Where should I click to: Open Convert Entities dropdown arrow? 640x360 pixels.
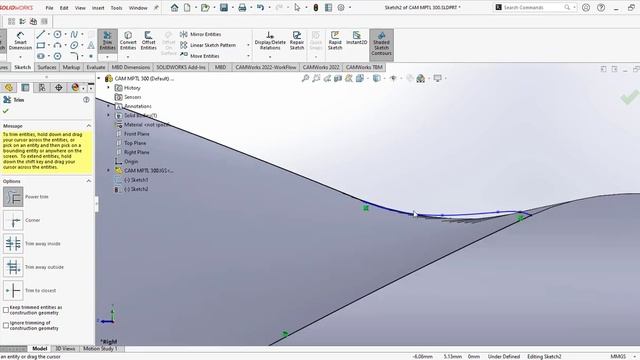point(128,57)
